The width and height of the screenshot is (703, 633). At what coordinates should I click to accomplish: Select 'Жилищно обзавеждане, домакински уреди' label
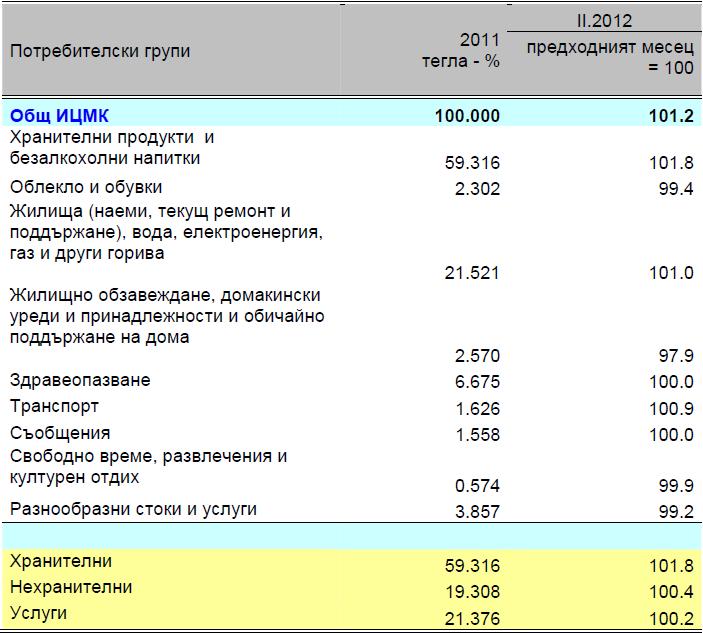167,316
